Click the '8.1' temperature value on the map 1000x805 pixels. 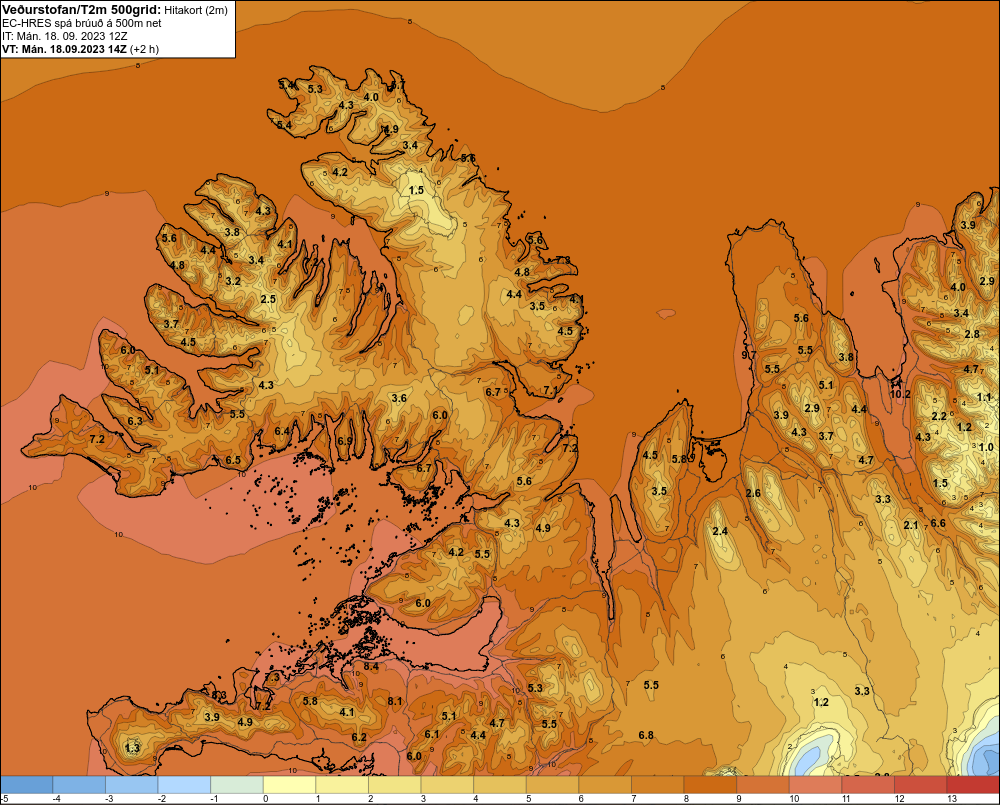coord(395,701)
